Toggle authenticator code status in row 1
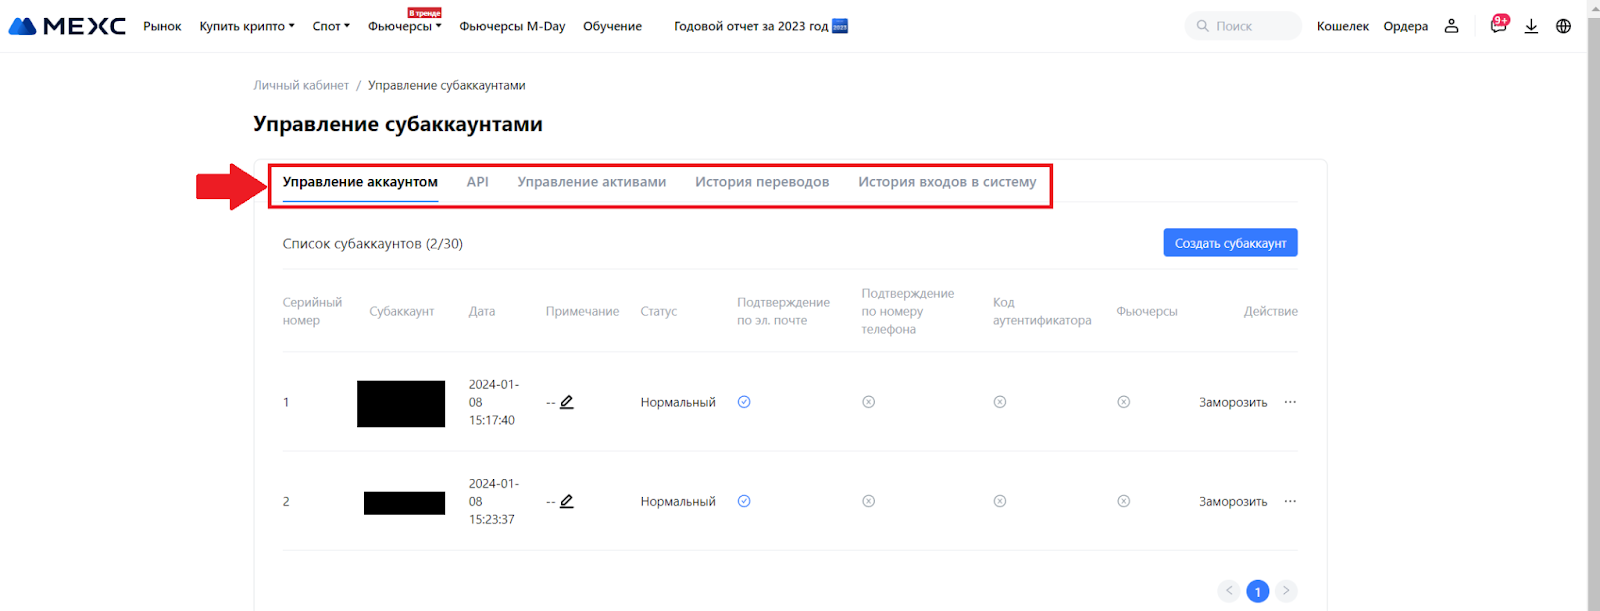The height and width of the screenshot is (611, 1600). click(999, 402)
